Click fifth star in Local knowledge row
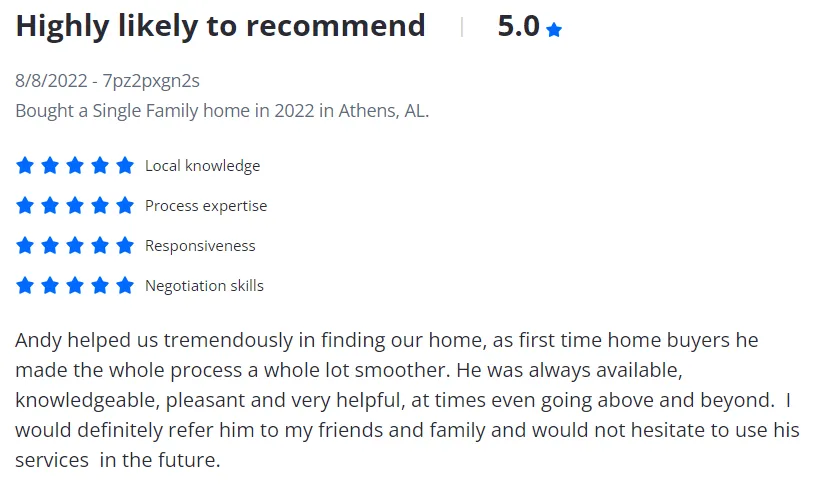827x490 pixels. (125, 165)
